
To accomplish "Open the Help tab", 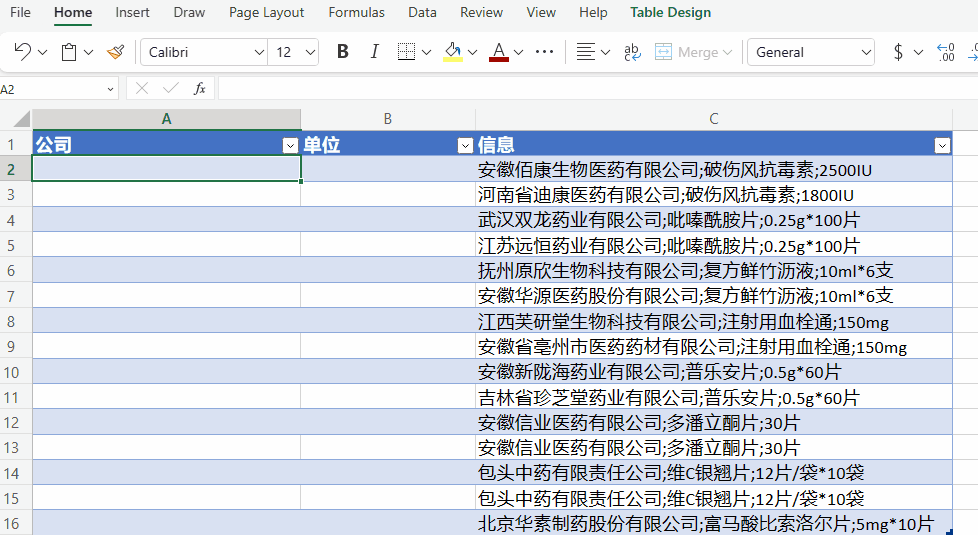I will (x=593, y=12).
